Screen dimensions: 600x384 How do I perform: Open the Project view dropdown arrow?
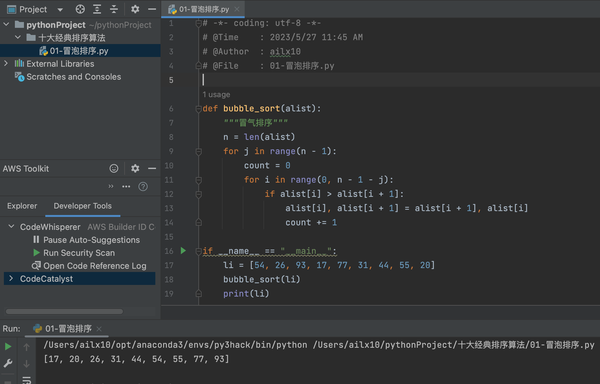60,10
